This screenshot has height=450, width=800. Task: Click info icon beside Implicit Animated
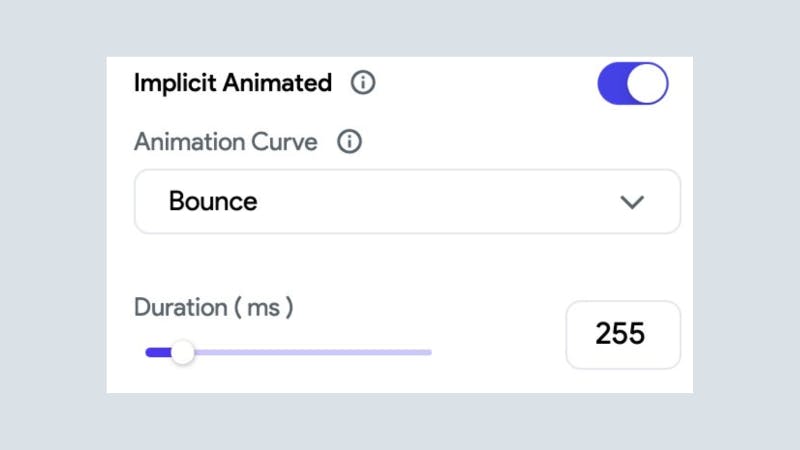363,83
